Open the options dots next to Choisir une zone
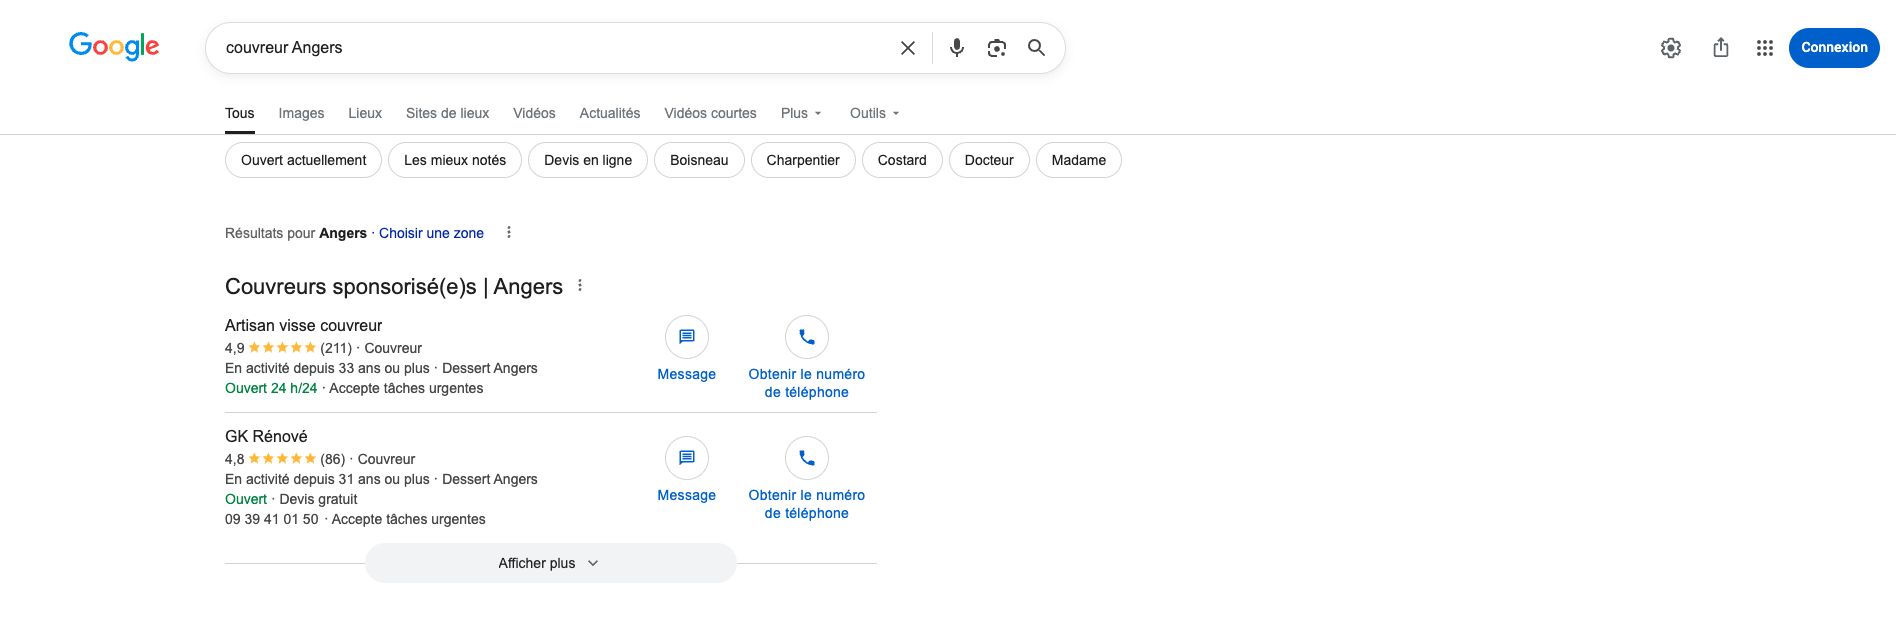Viewport: 1896px width, 618px height. (x=509, y=232)
